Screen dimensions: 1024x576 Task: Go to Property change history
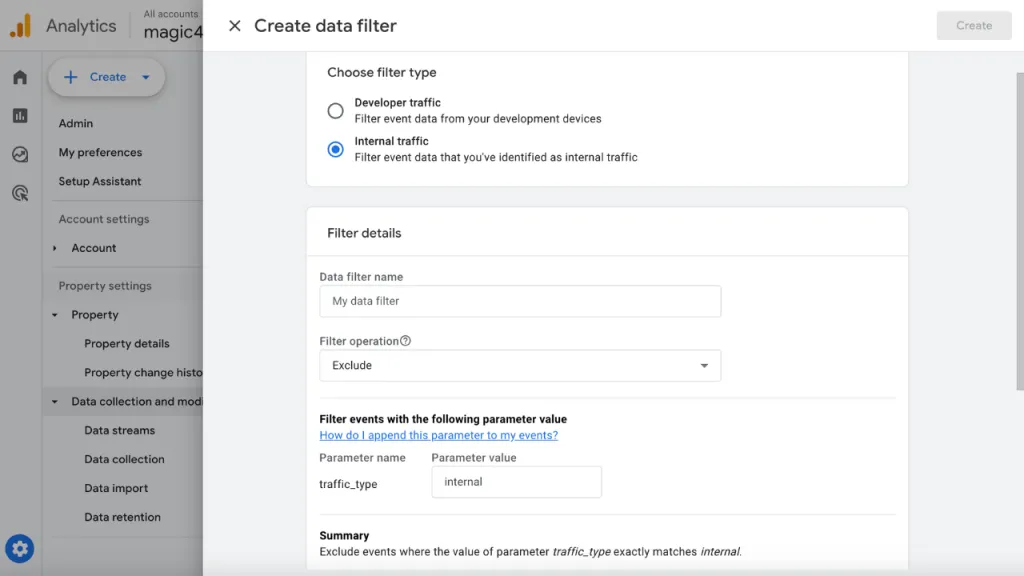click(x=143, y=372)
